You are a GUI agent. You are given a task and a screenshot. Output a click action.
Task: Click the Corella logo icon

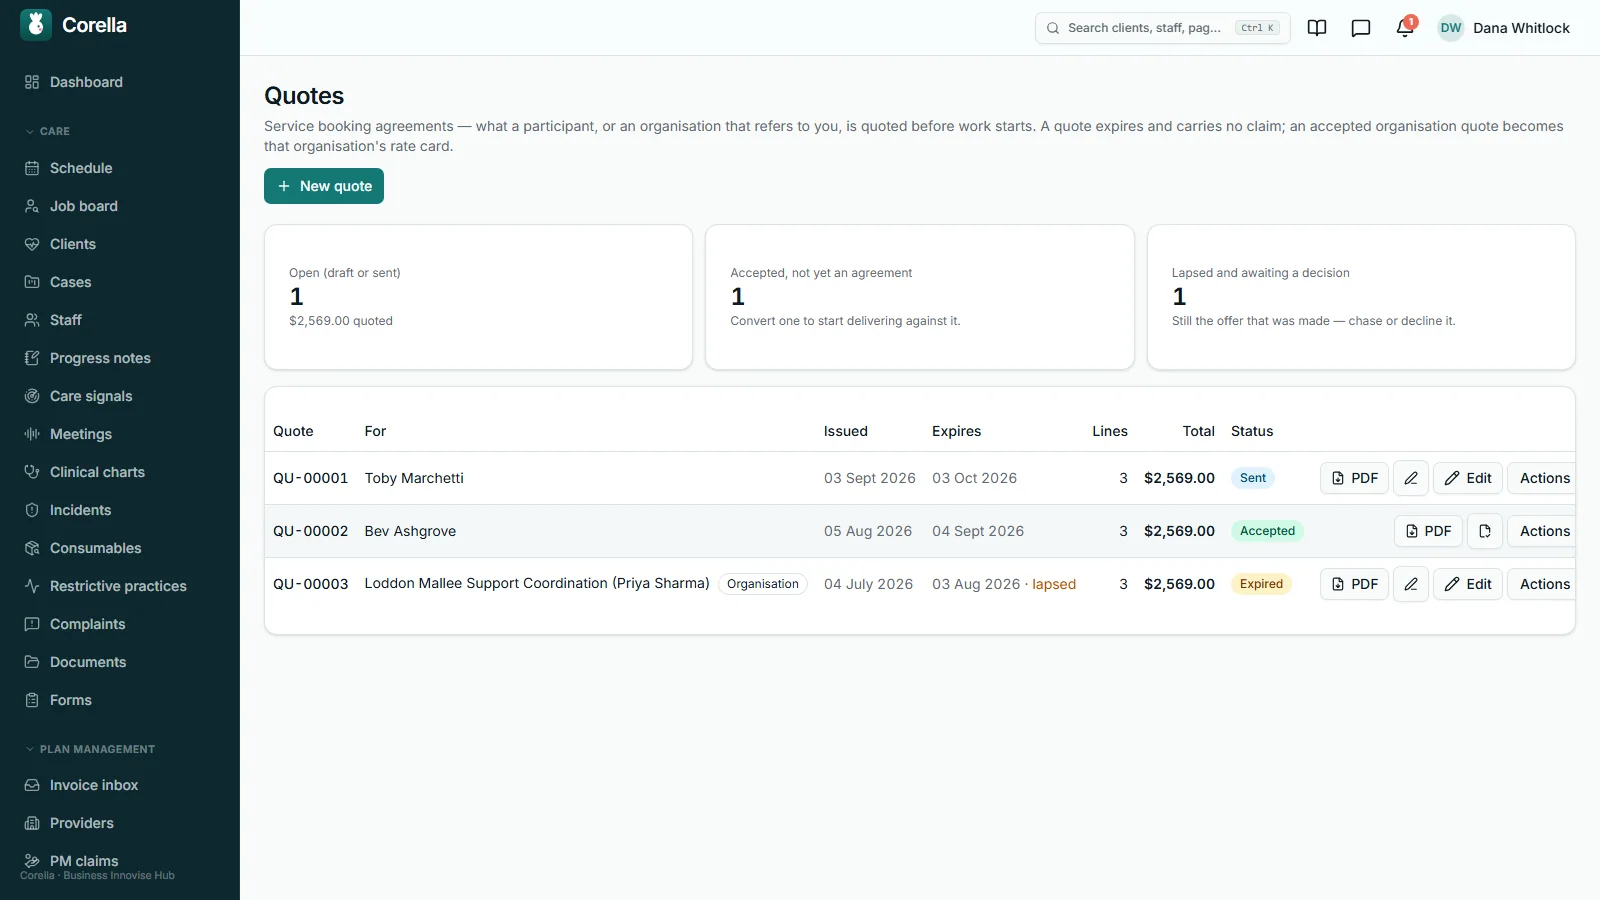36,25
